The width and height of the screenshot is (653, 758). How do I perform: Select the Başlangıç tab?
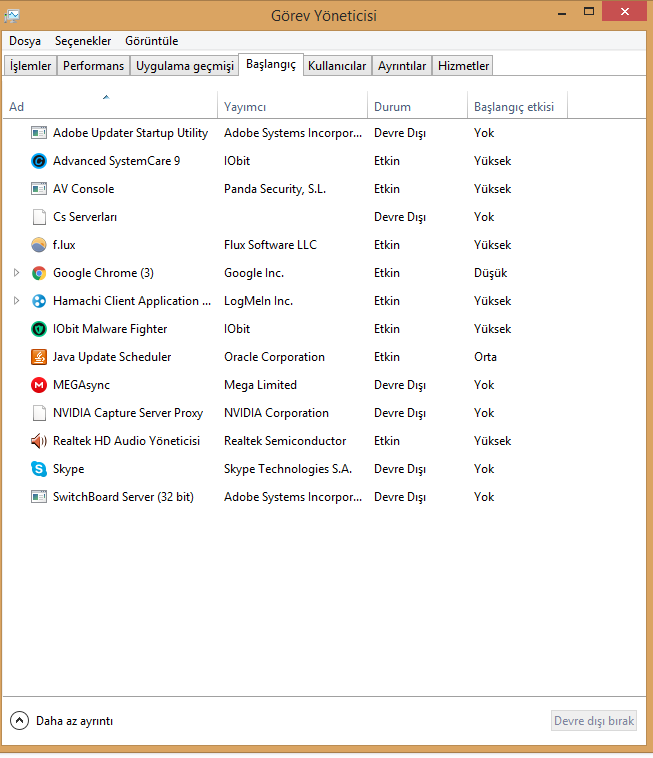pos(271,64)
